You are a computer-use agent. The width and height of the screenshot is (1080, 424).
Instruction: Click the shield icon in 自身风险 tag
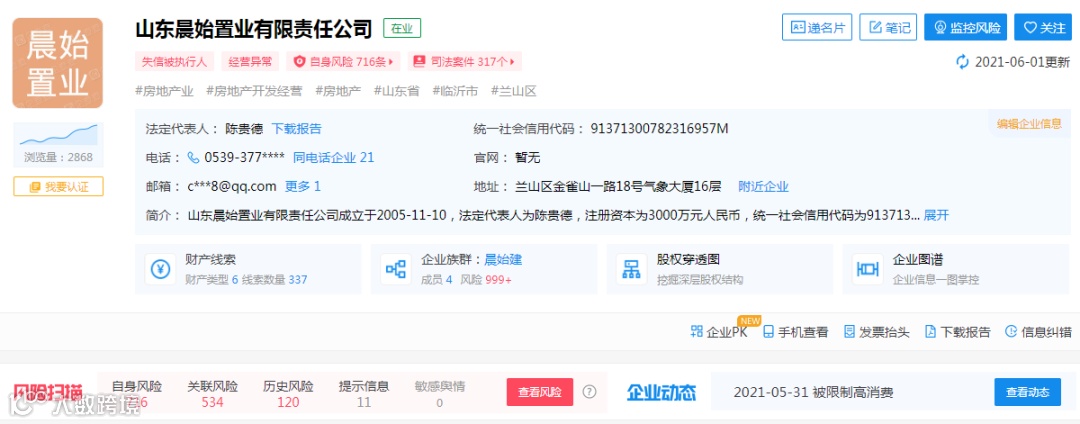300,61
